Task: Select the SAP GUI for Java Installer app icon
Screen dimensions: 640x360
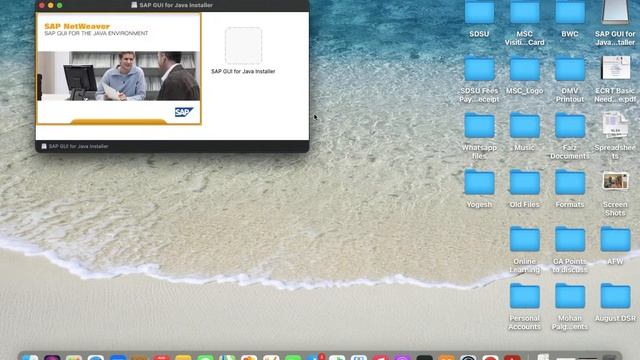Action: click(243, 46)
